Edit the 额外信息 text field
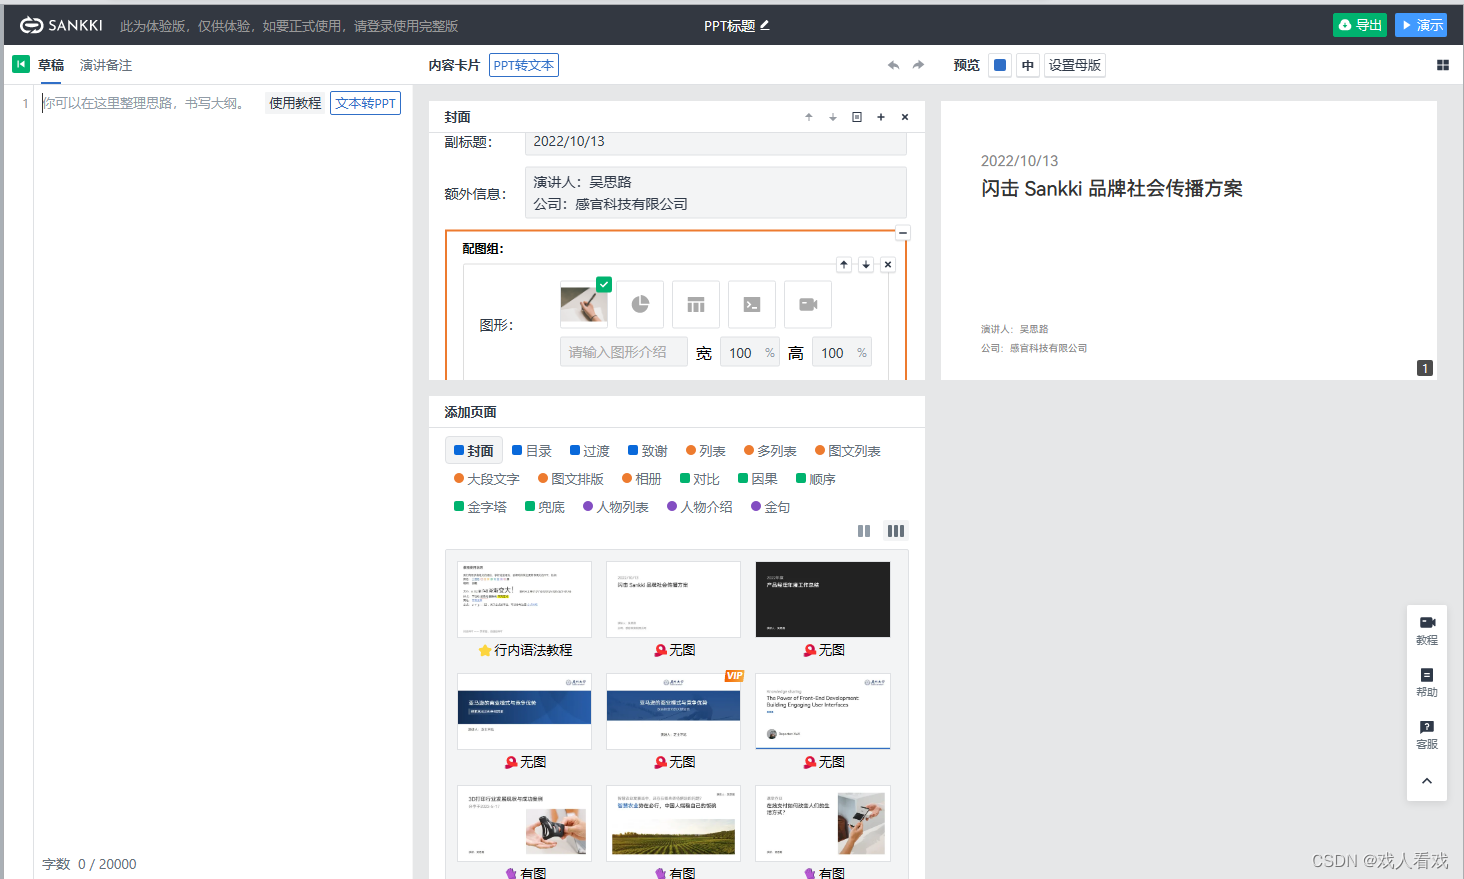This screenshot has height=879, width=1464. (x=715, y=193)
